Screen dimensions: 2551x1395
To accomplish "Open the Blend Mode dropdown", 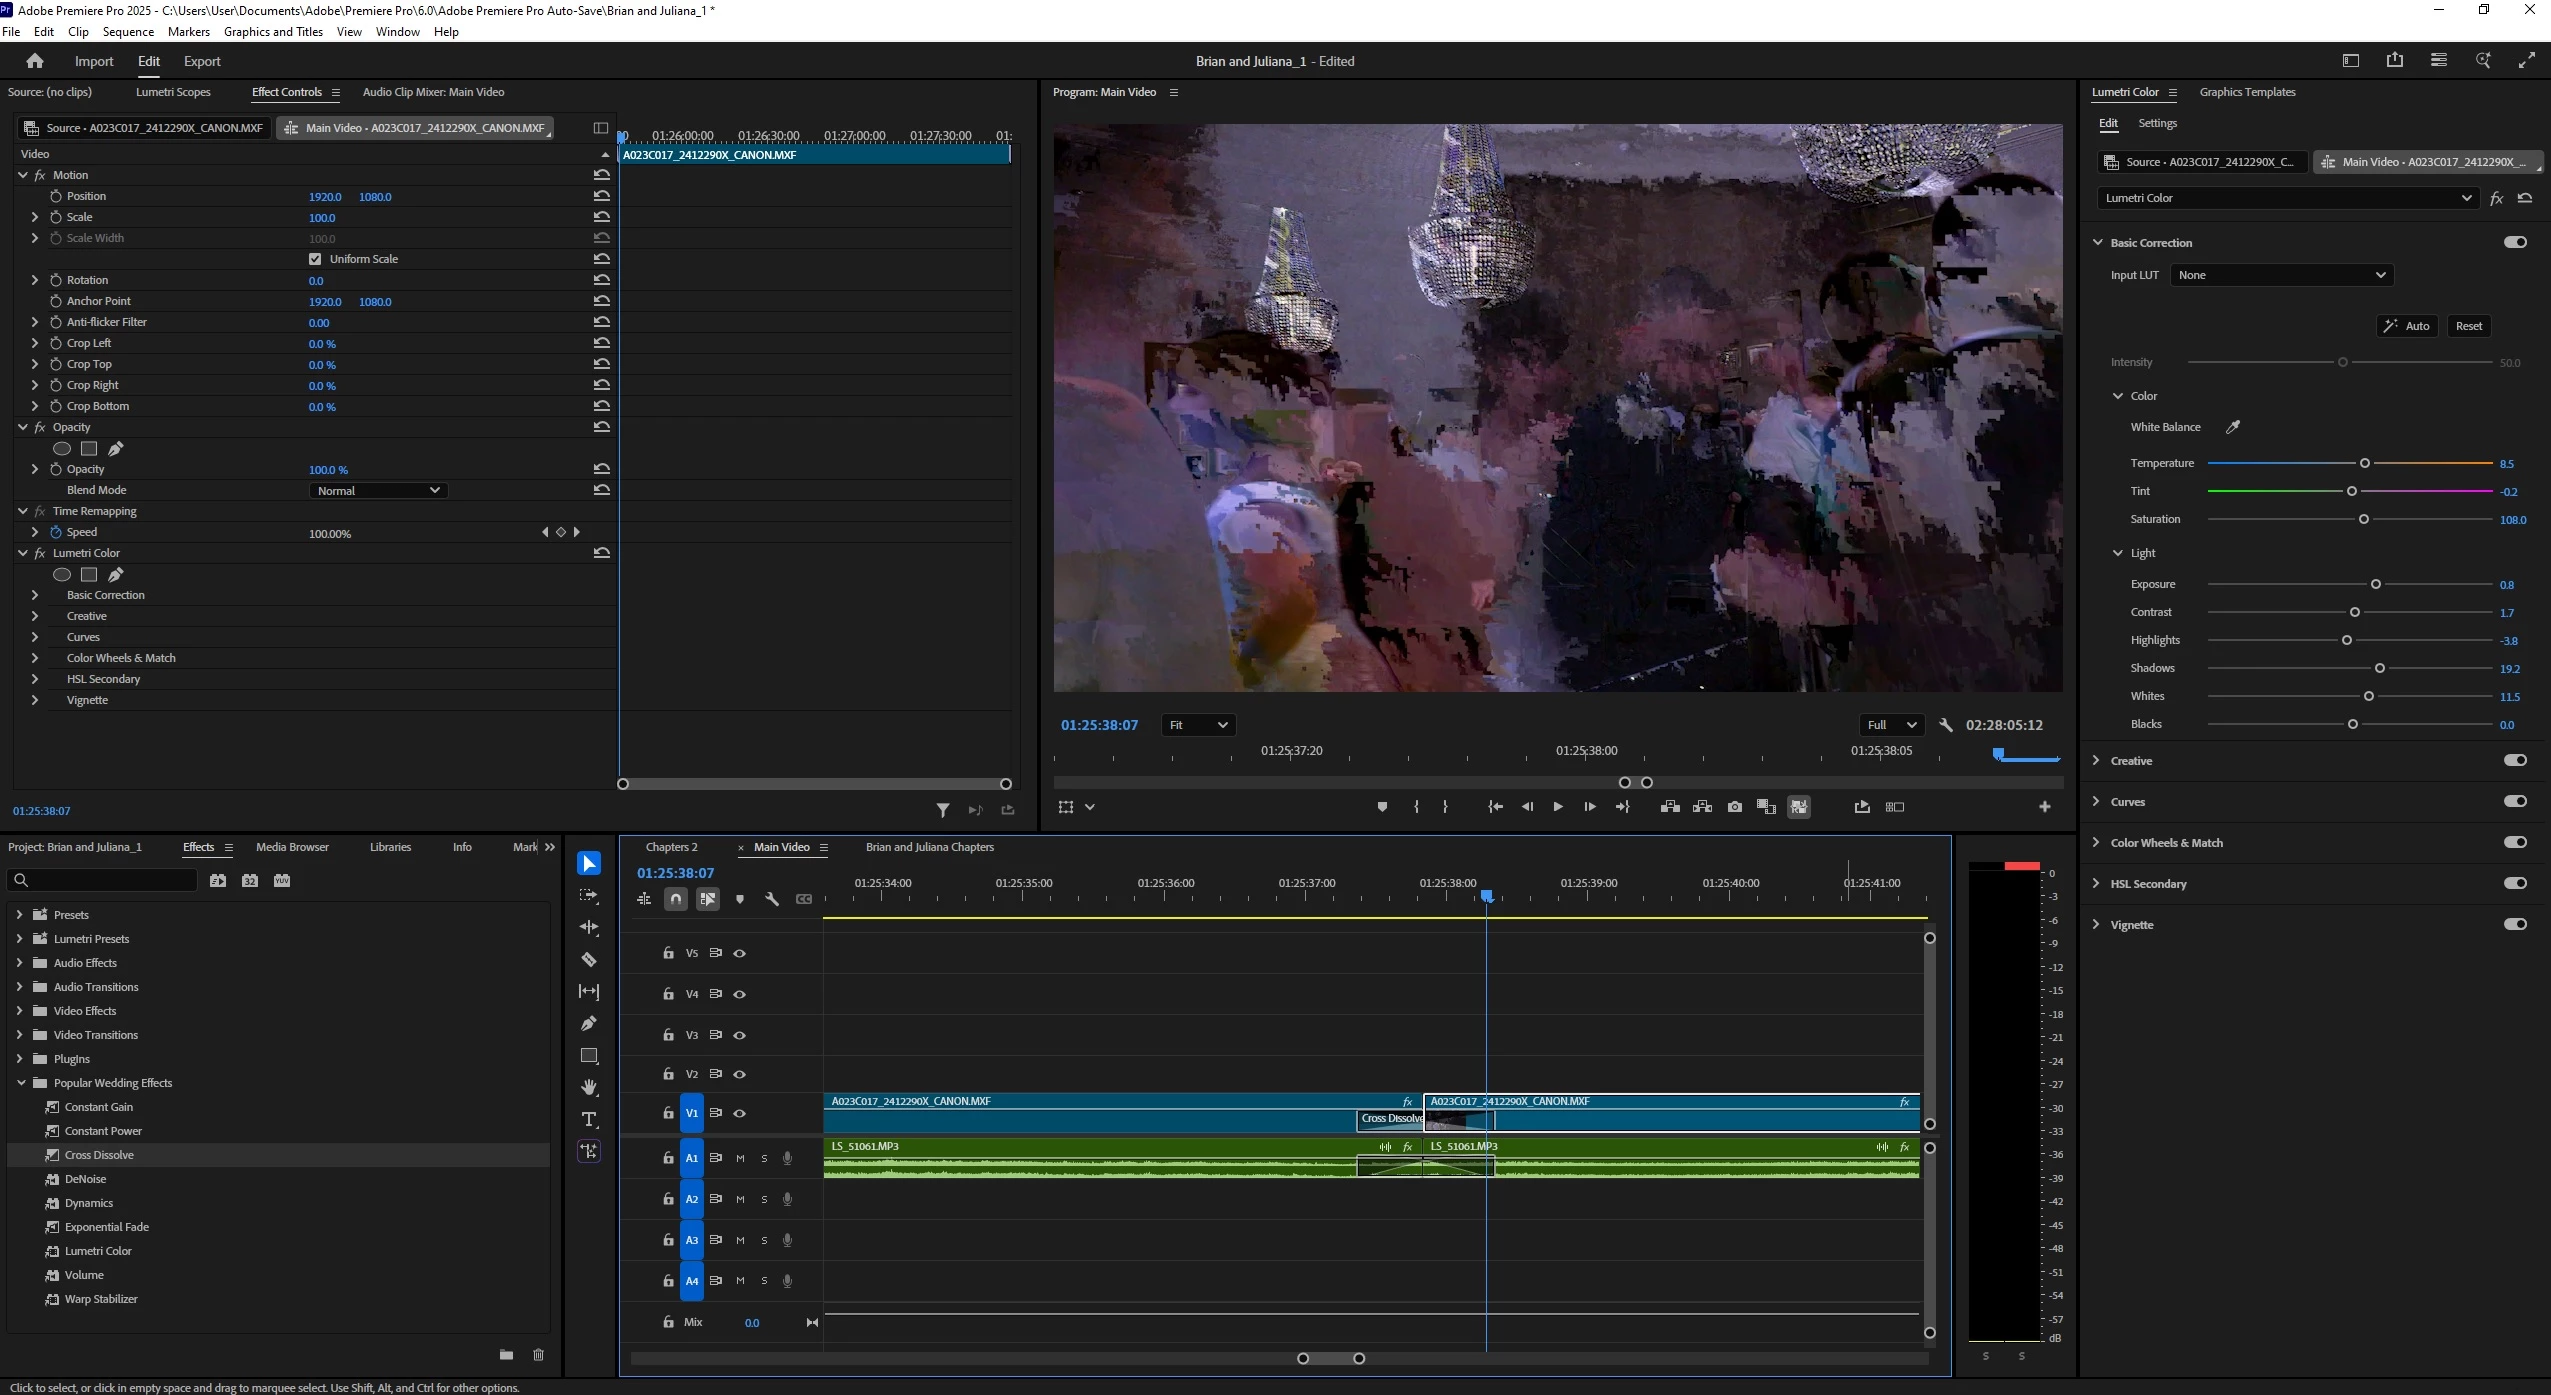I will point(378,490).
